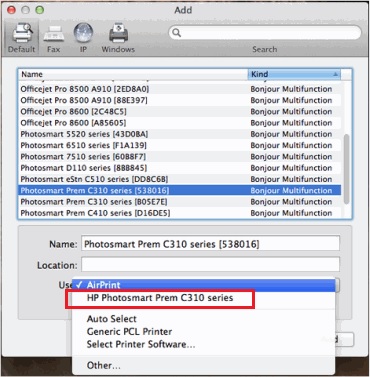Click the printer Name text field

(211, 244)
